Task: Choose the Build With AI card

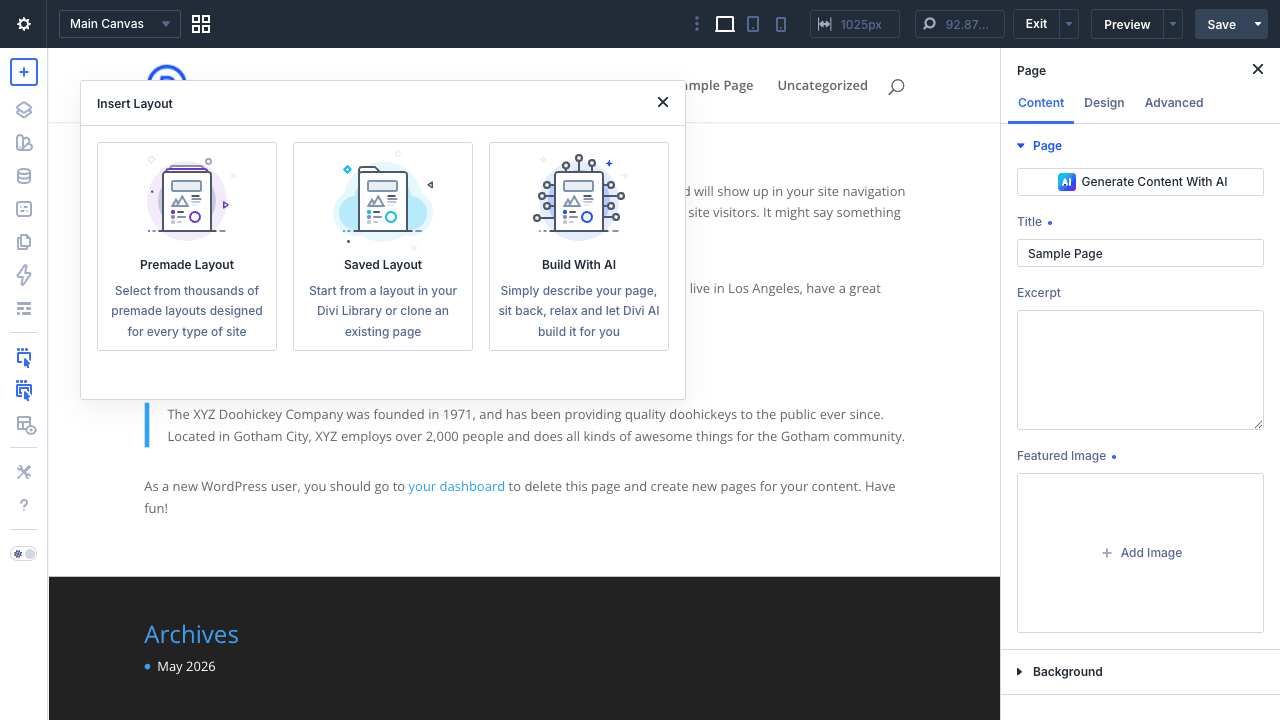Action: [x=579, y=246]
